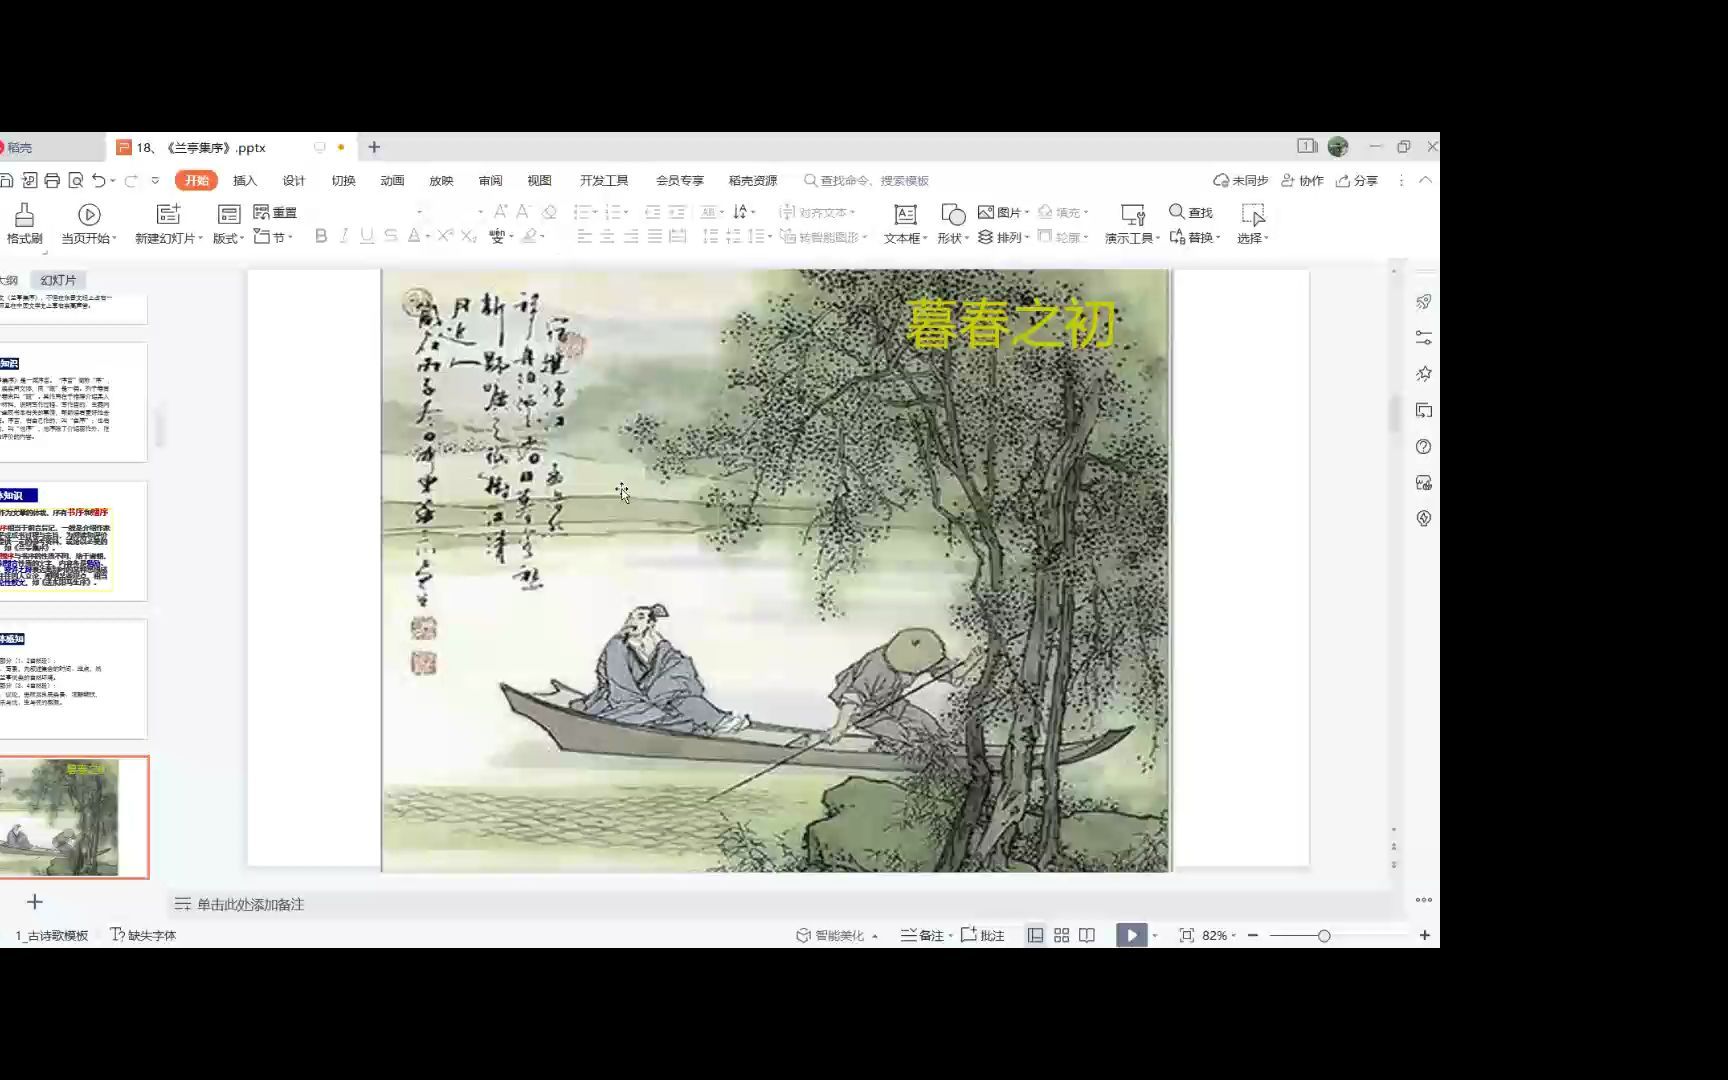Switch to slide sorter view
The width and height of the screenshot is (1728, 1080).
click(x=1061, y=935)
